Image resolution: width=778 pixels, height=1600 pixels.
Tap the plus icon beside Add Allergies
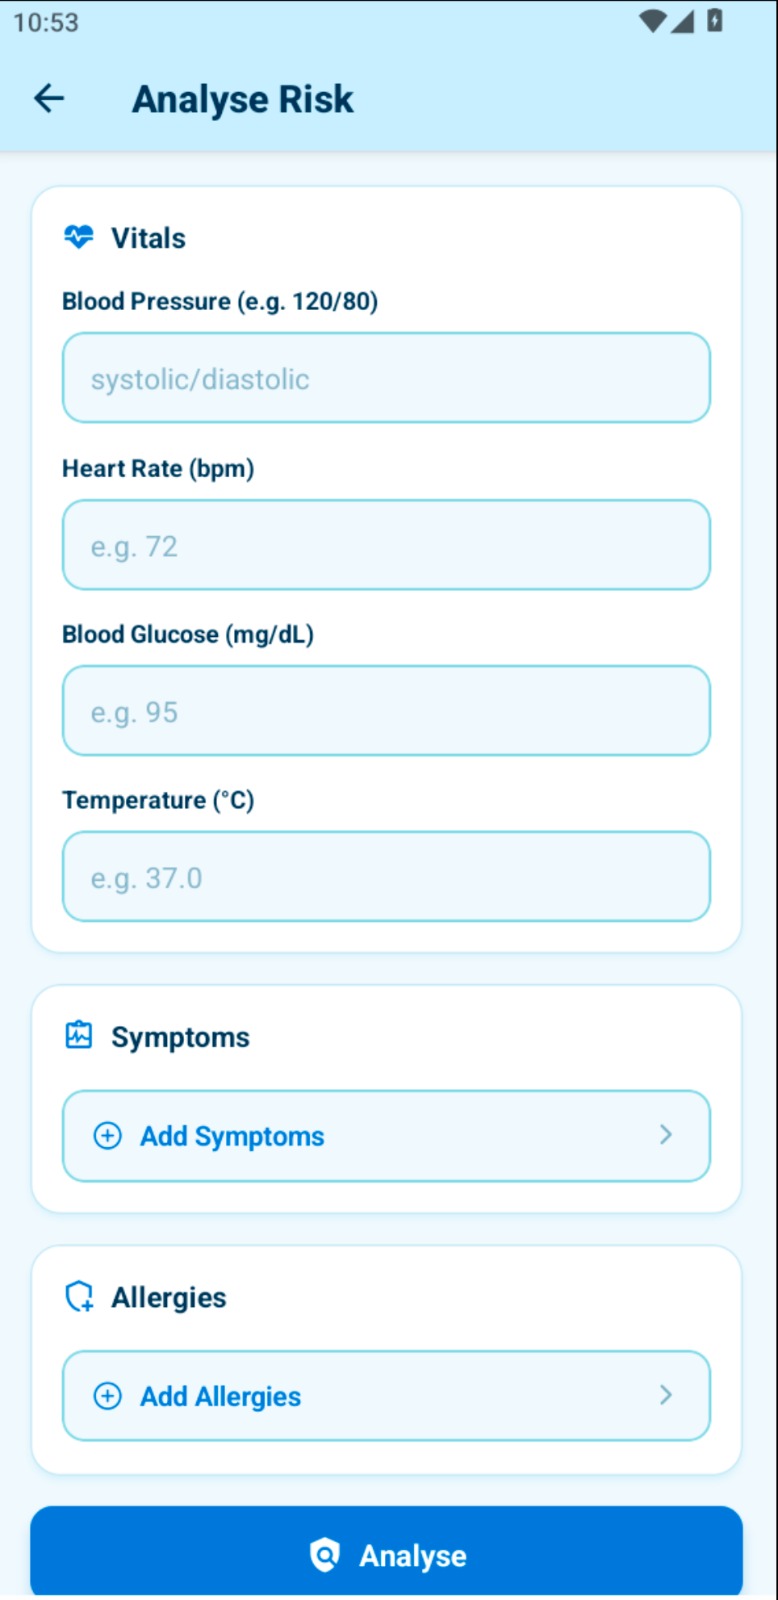tap(107, 1395)
